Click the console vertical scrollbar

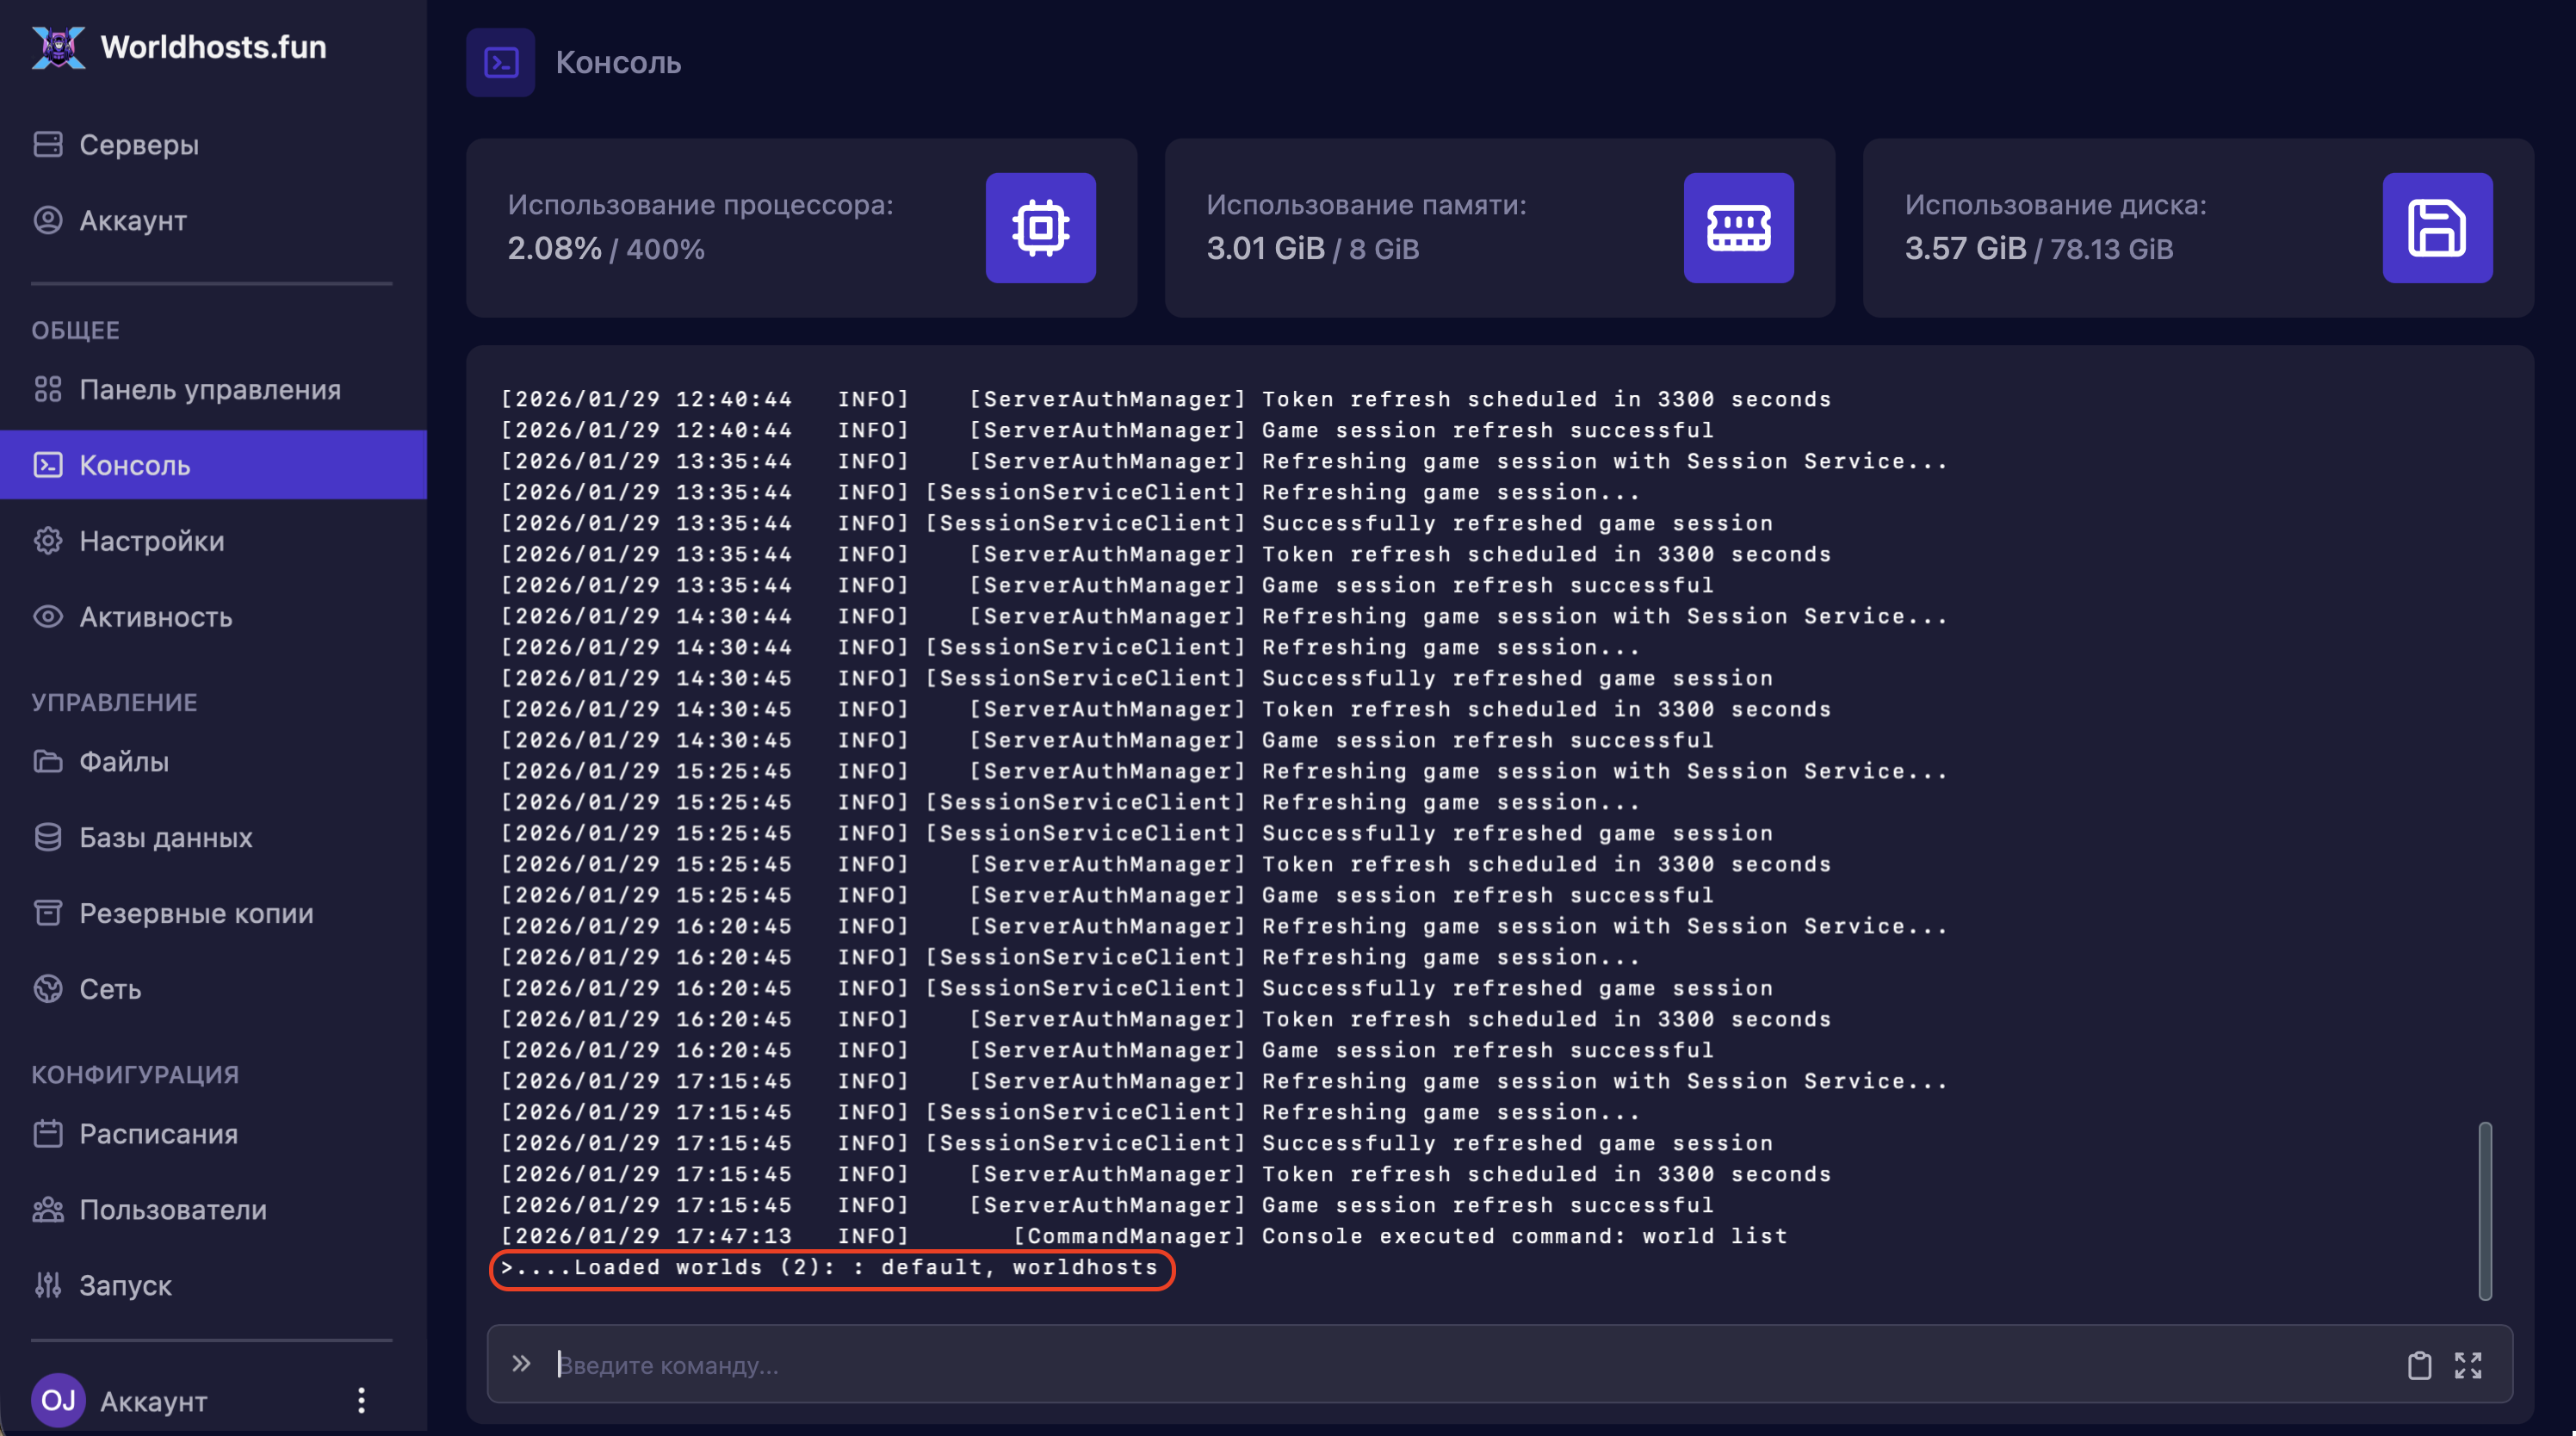click(x=2484, y=1210)
